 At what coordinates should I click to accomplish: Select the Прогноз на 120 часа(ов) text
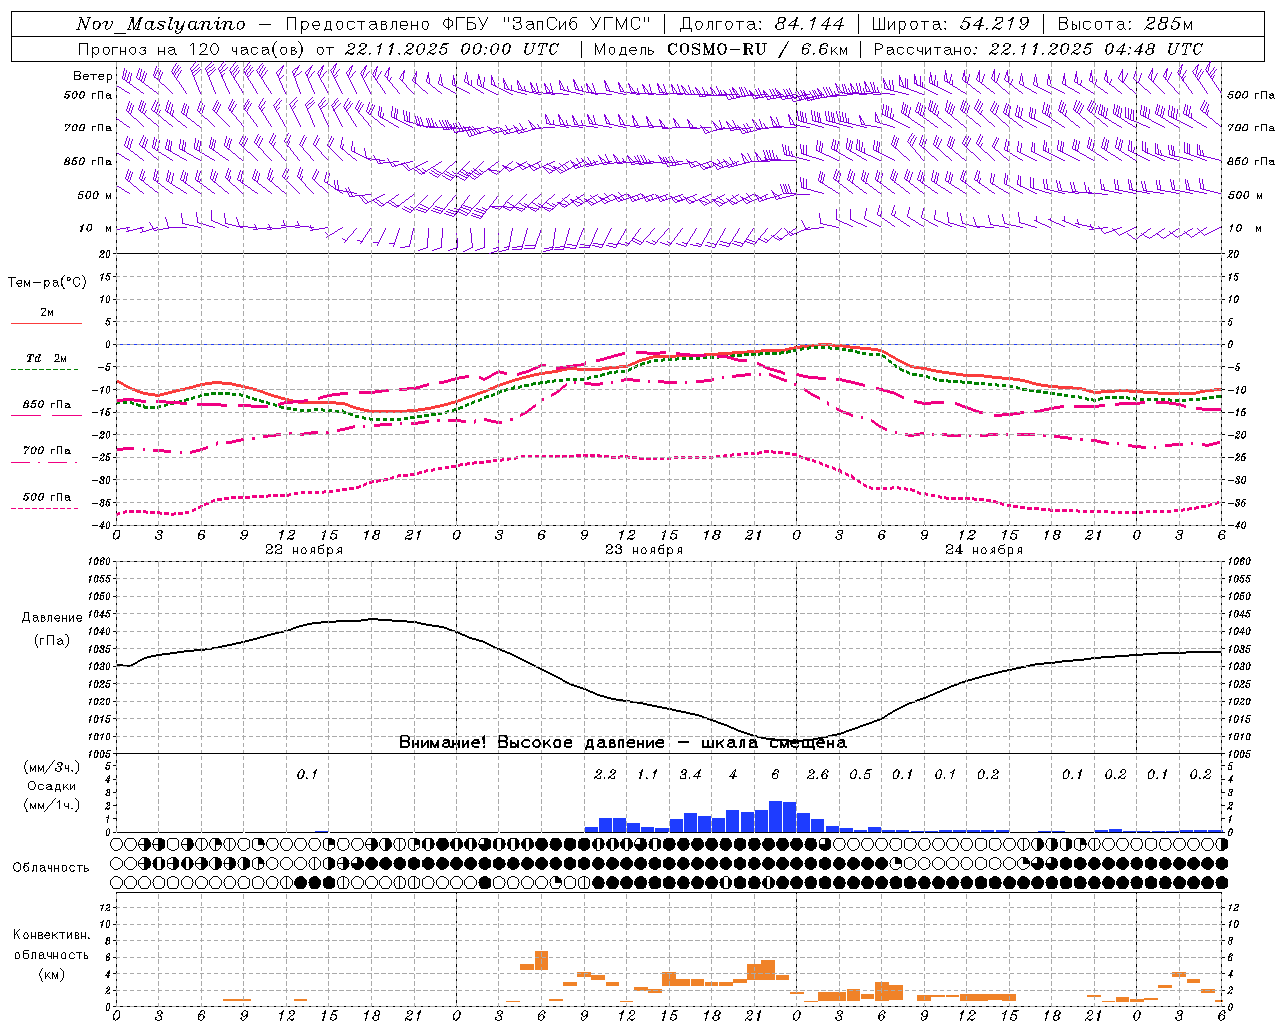[x=193, y=49]
